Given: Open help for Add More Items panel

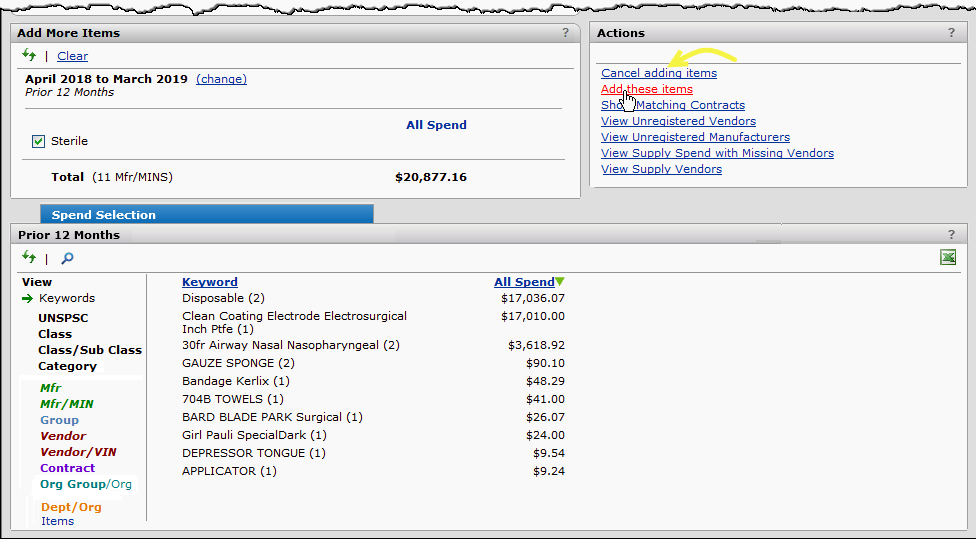Looking at the screenshot, I should (x=565, y=33).
